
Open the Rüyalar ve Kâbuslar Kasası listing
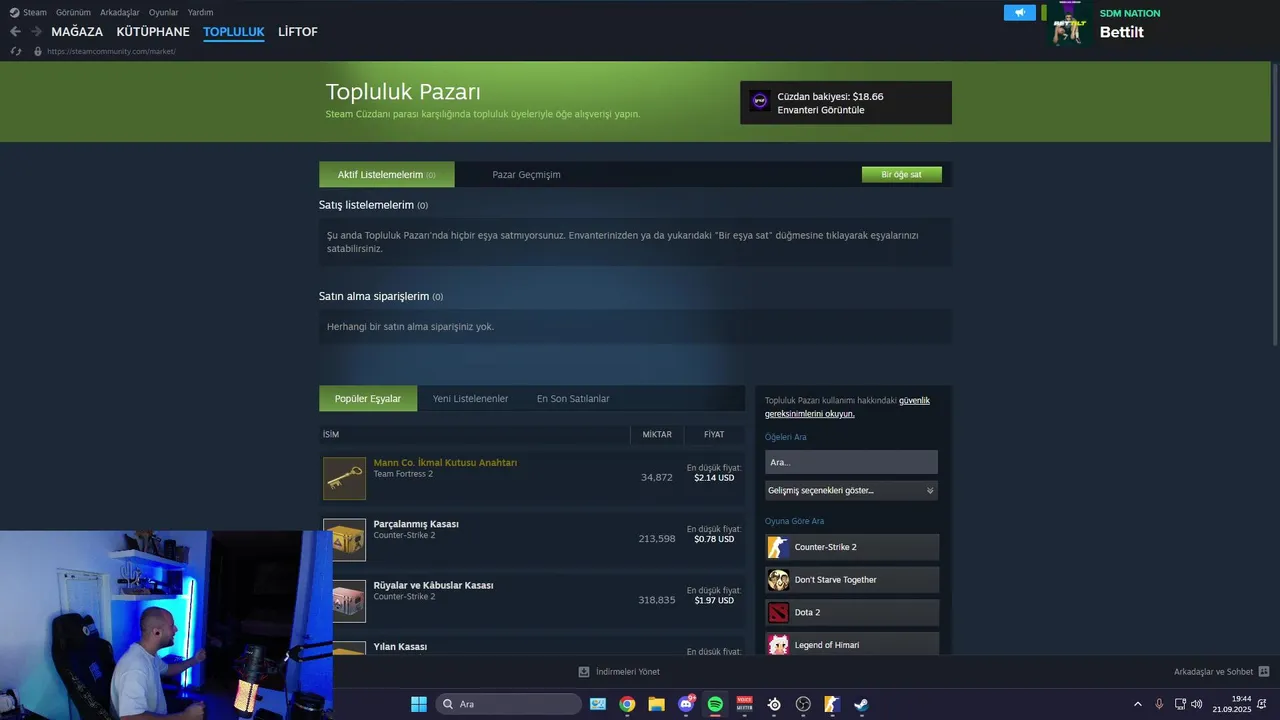tap(433, 585)
